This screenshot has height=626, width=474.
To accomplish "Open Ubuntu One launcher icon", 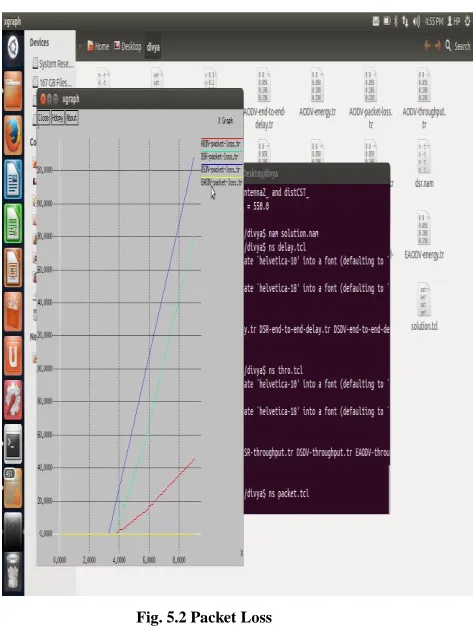I will [x=13, y=355].
